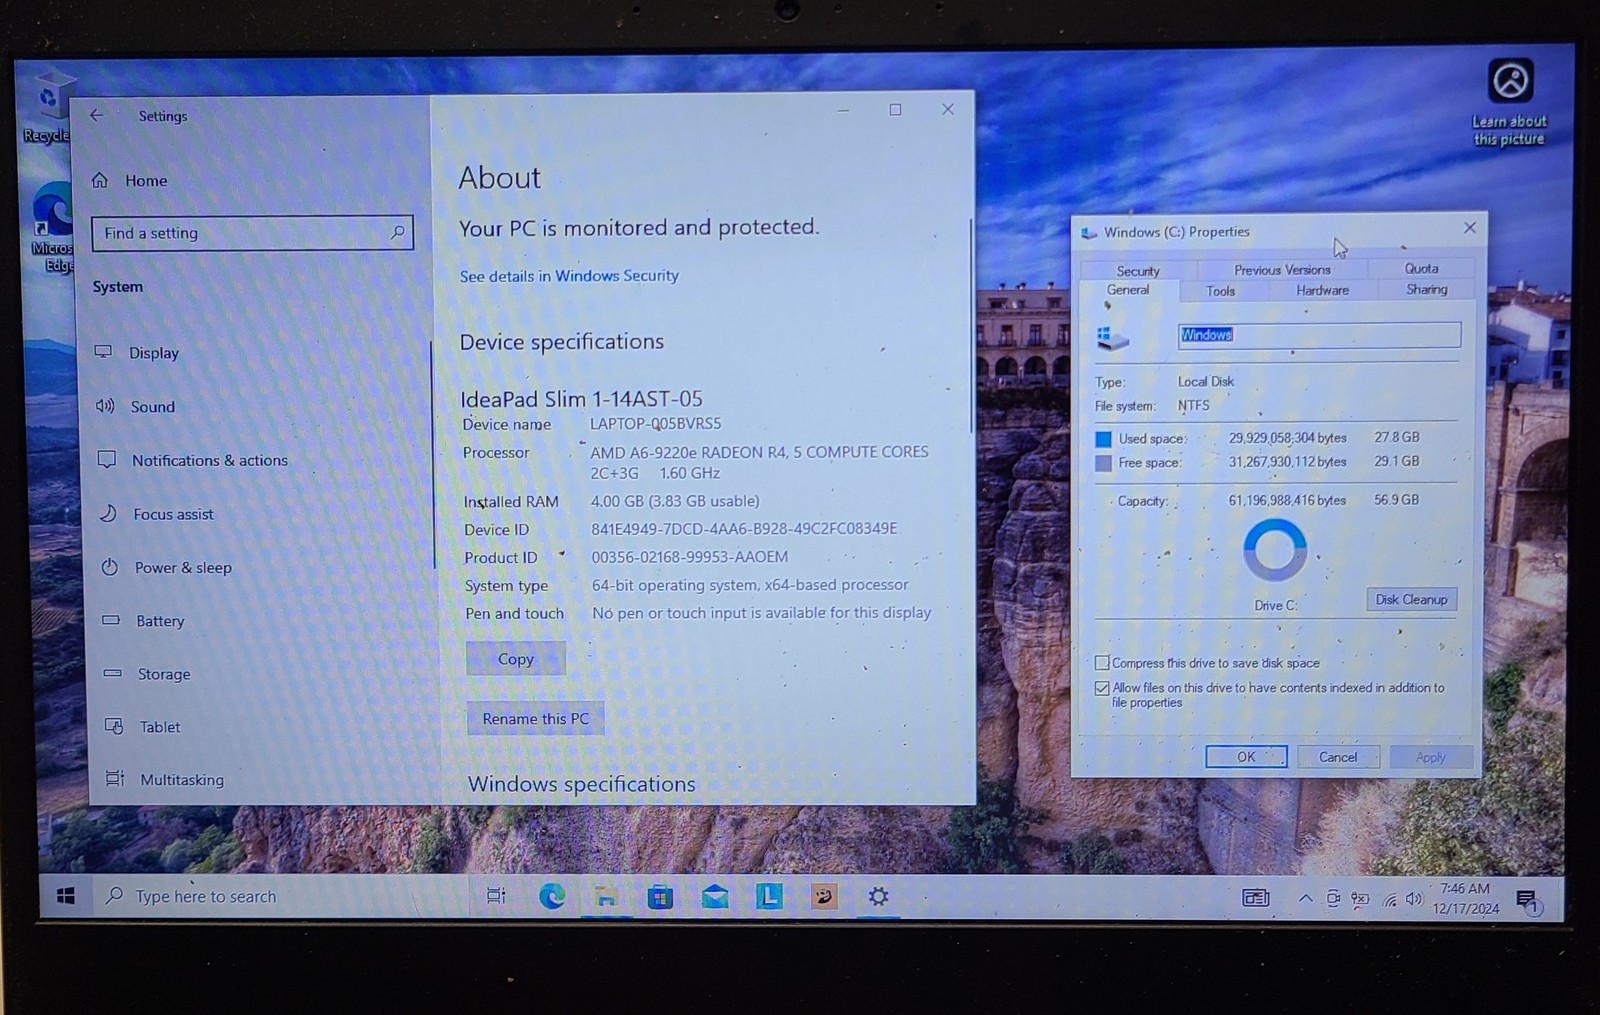Click the Free space value 29.1 GB

click(x=1396, y=461)
